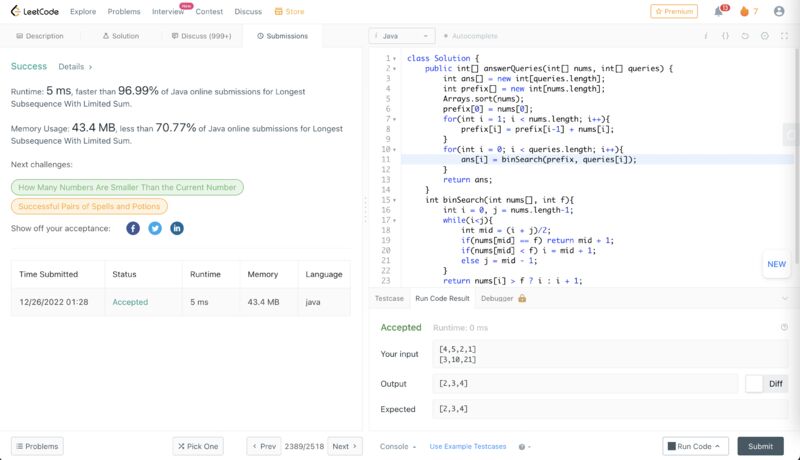Click the curly braces format icon
Viewport: 800px width, 460px height.
725,36
